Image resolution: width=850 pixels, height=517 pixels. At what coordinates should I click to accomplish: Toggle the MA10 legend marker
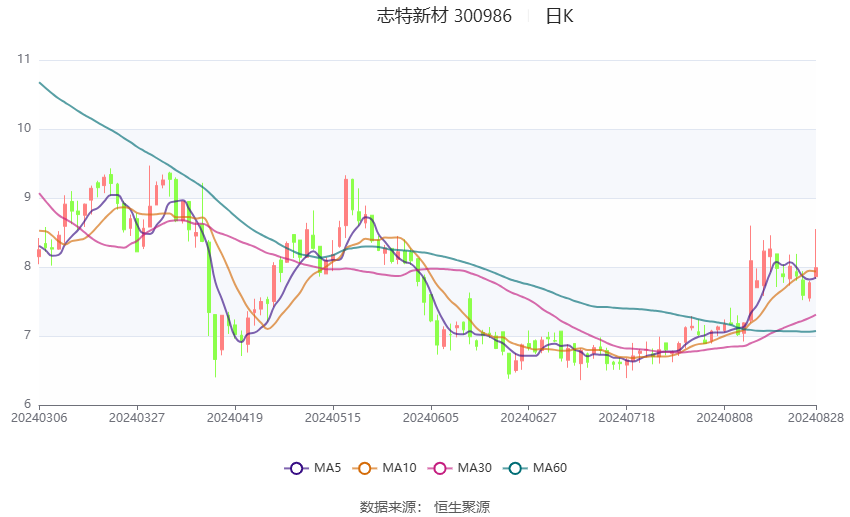pyautogui.click(x=365, y=468)
